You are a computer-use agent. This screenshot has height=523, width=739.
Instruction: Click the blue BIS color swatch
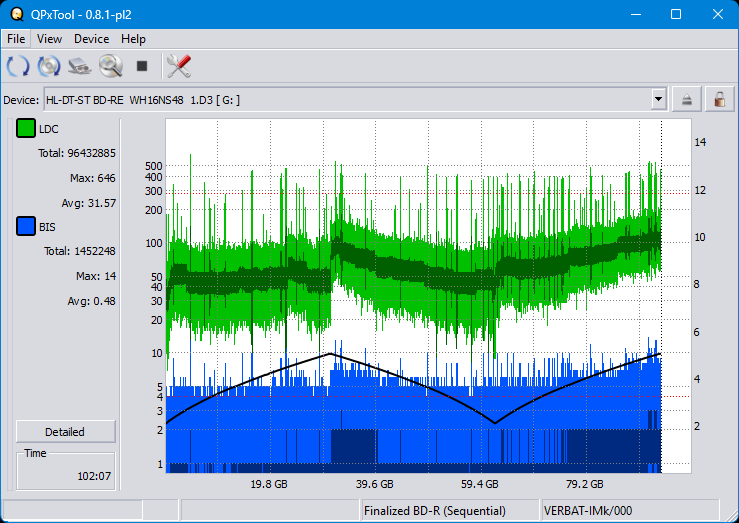(x=26, y=227)
